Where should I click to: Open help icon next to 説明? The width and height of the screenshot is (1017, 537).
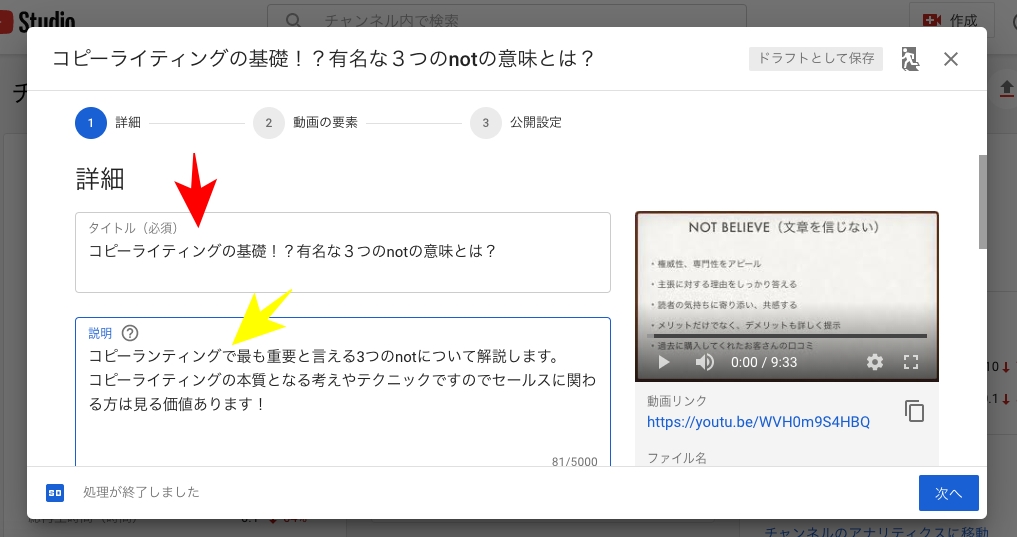tap(130, 334)
